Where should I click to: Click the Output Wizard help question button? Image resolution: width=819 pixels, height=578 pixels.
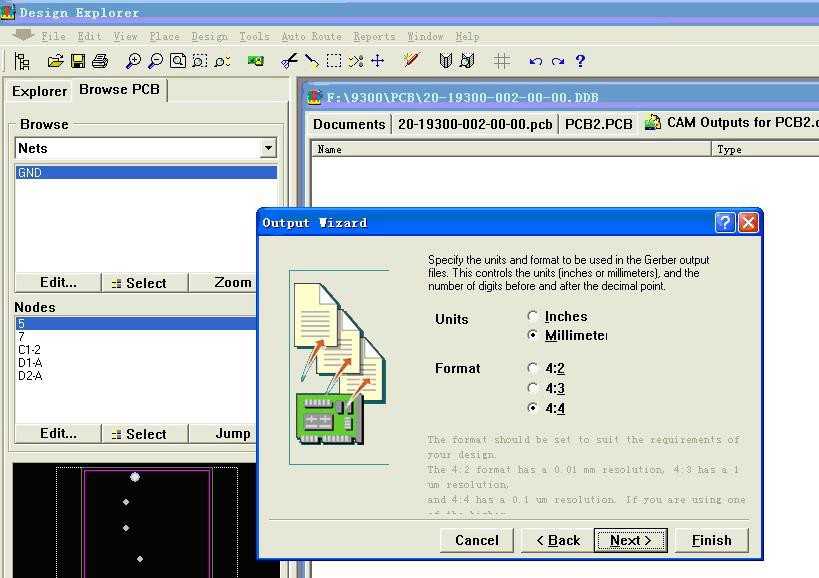[x=724, y=223]
